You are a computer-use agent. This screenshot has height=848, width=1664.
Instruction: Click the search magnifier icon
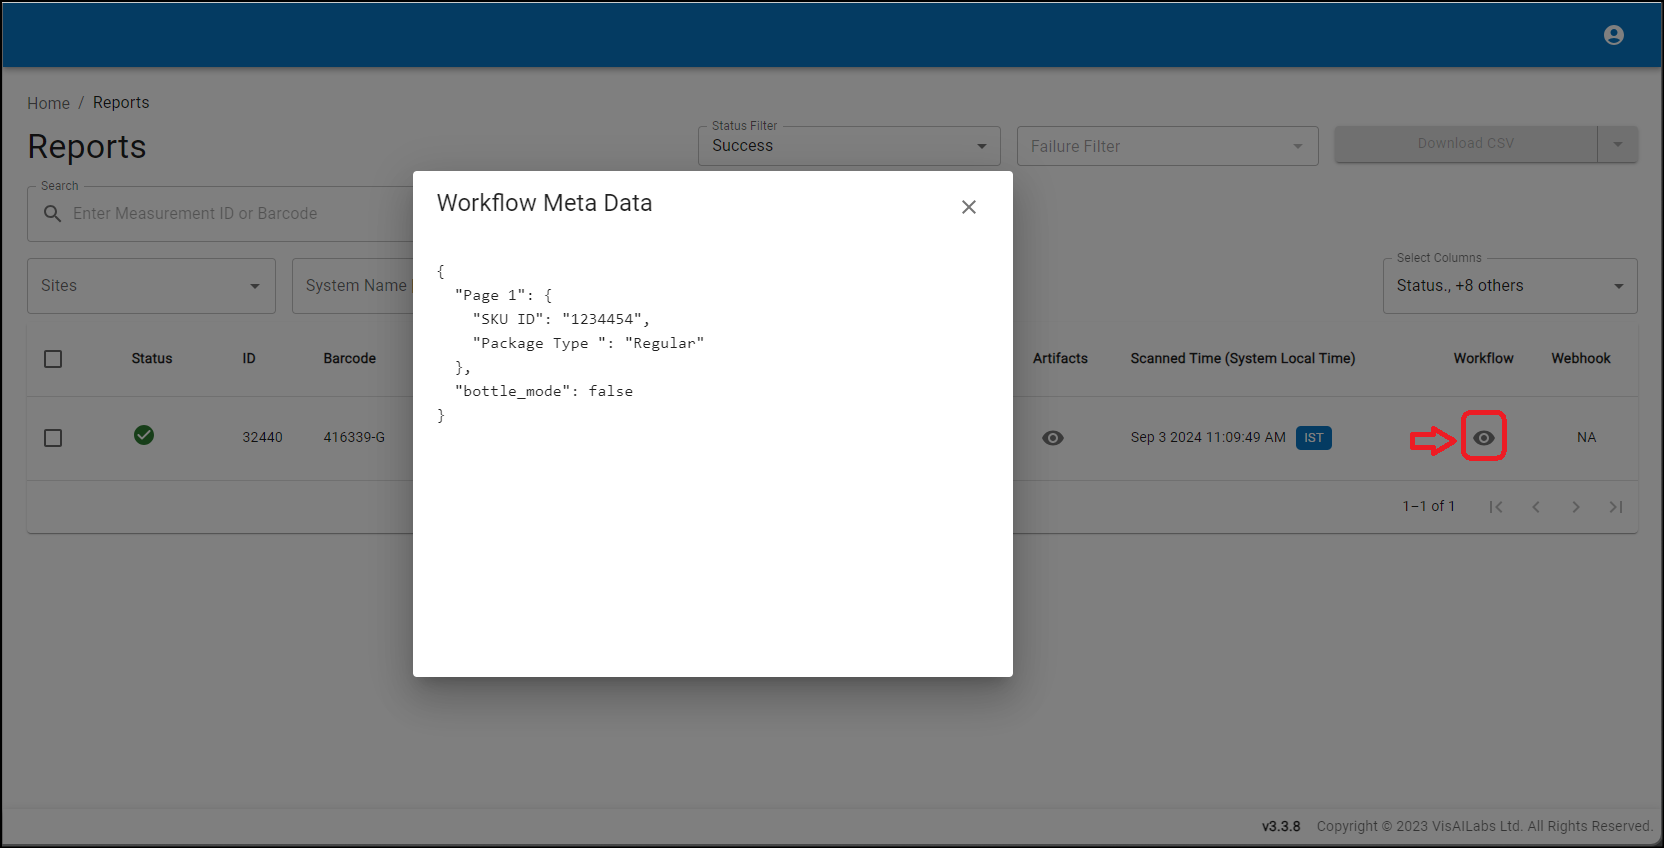pyautogui.click(x=53, y=214)
